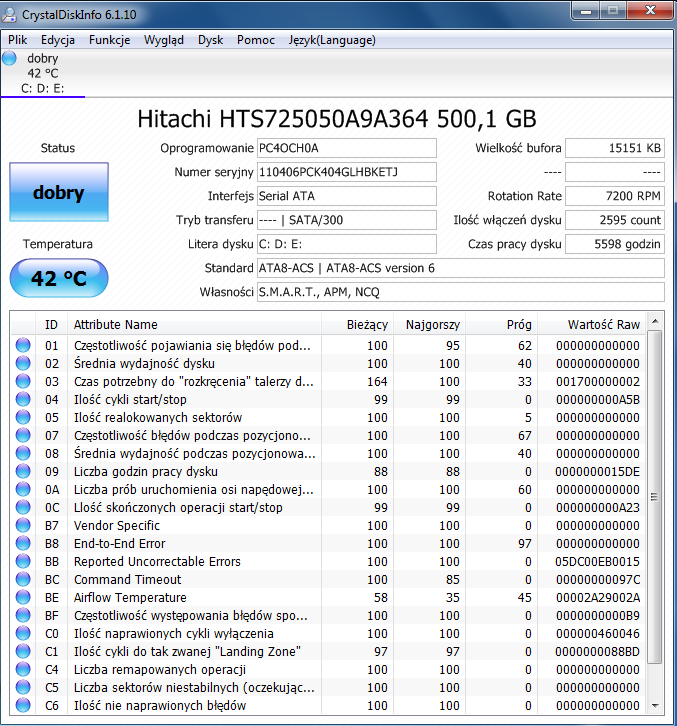Click status icon for attribute 04
Image resolution: width=677 pixels, height=726 pixels.
pyautogui.click(x=23, y=400)
